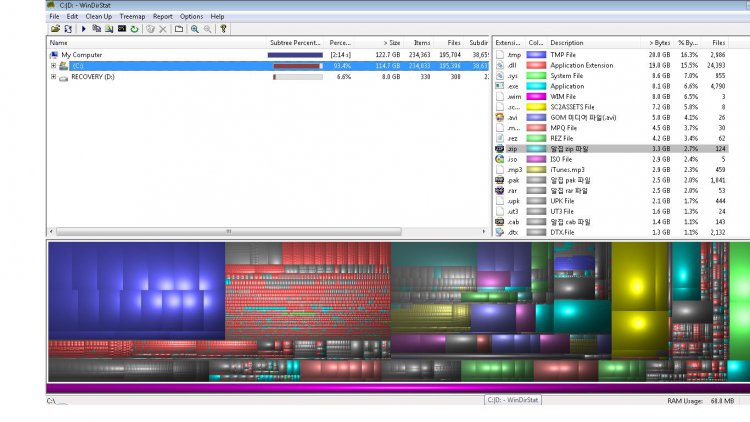
Task: Select the UPK File row
Action: (x=611, y=201)
